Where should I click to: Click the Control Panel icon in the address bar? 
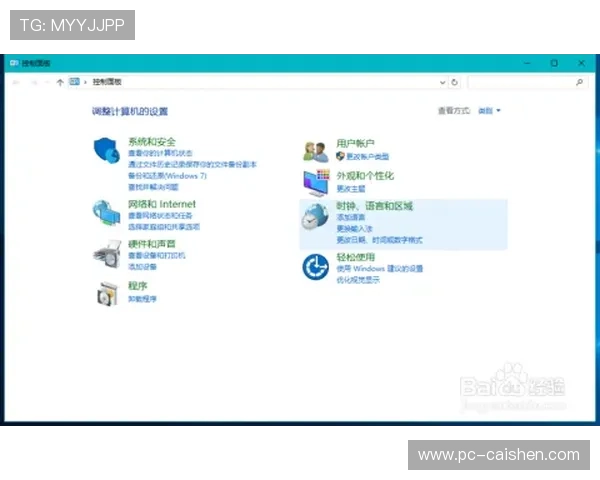point(74,82)
